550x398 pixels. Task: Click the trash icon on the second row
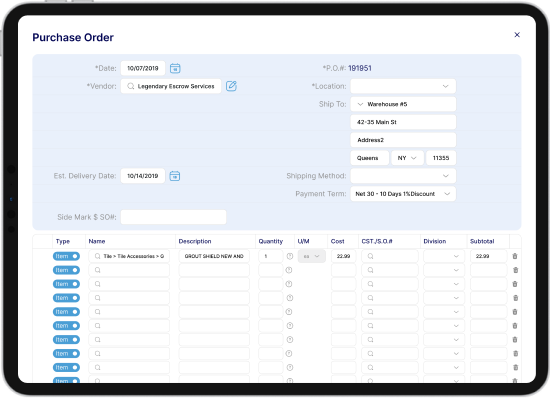[515, 270]
